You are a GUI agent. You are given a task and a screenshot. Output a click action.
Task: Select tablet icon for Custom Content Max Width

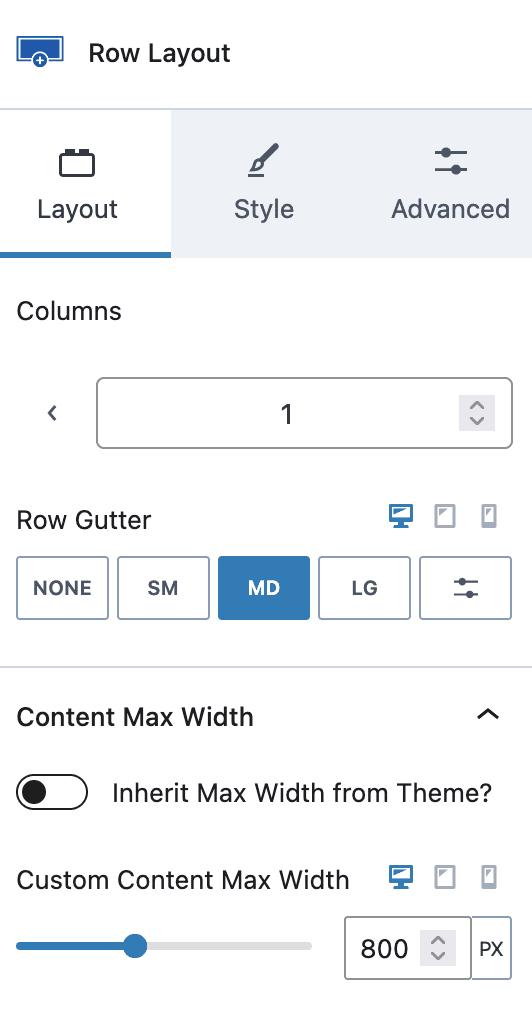445,877
